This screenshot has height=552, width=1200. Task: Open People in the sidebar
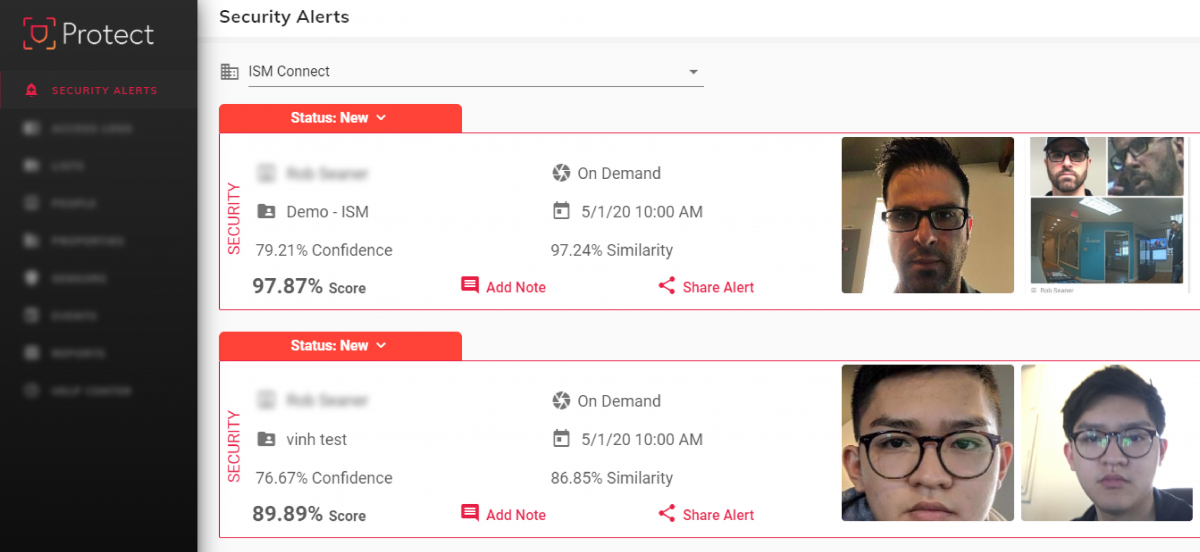74,203
